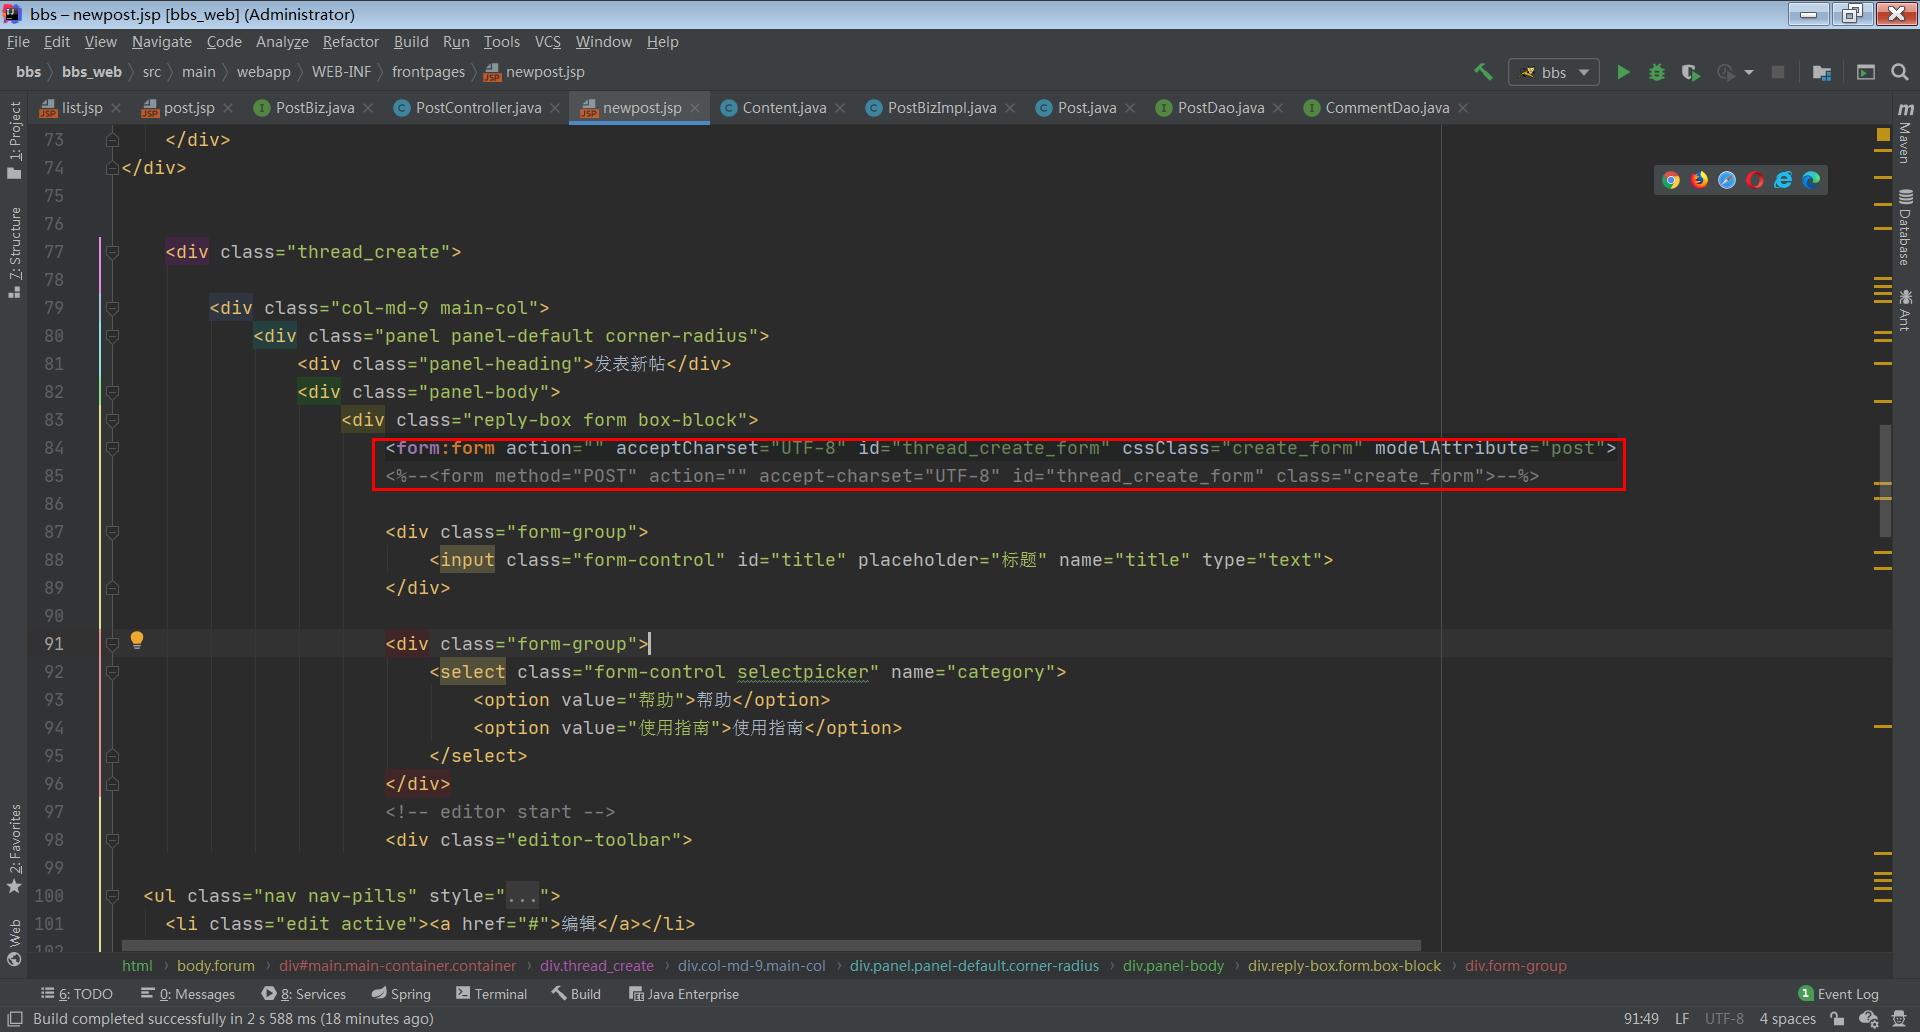Open Database tool window

pos(1906,227)
